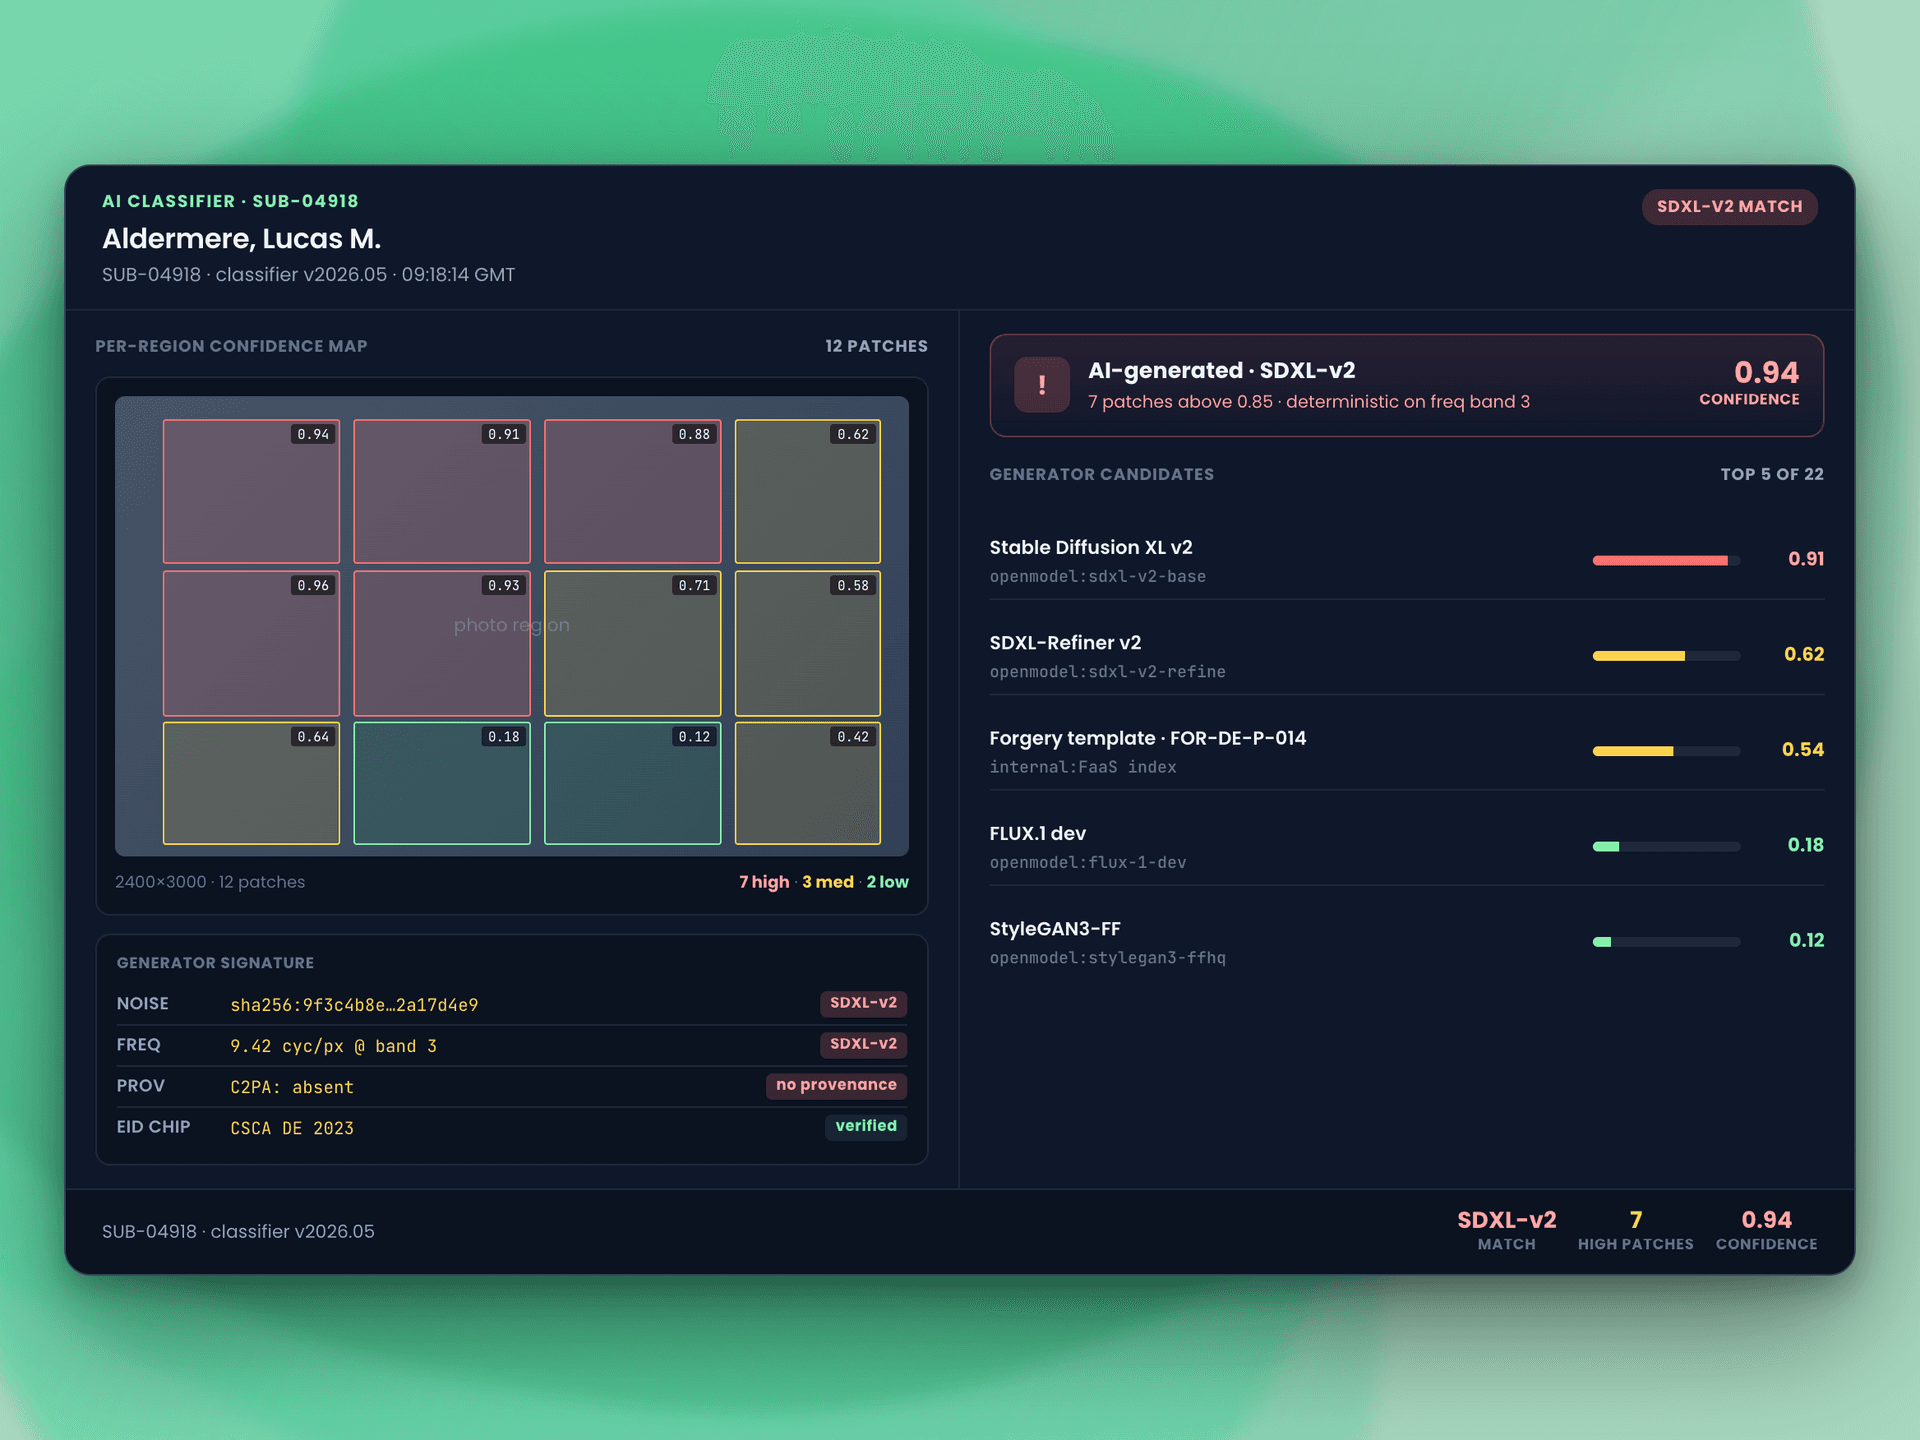Click the no provenance badge
This screenshot has width=1920, height=1440.
click(836, 1085)
